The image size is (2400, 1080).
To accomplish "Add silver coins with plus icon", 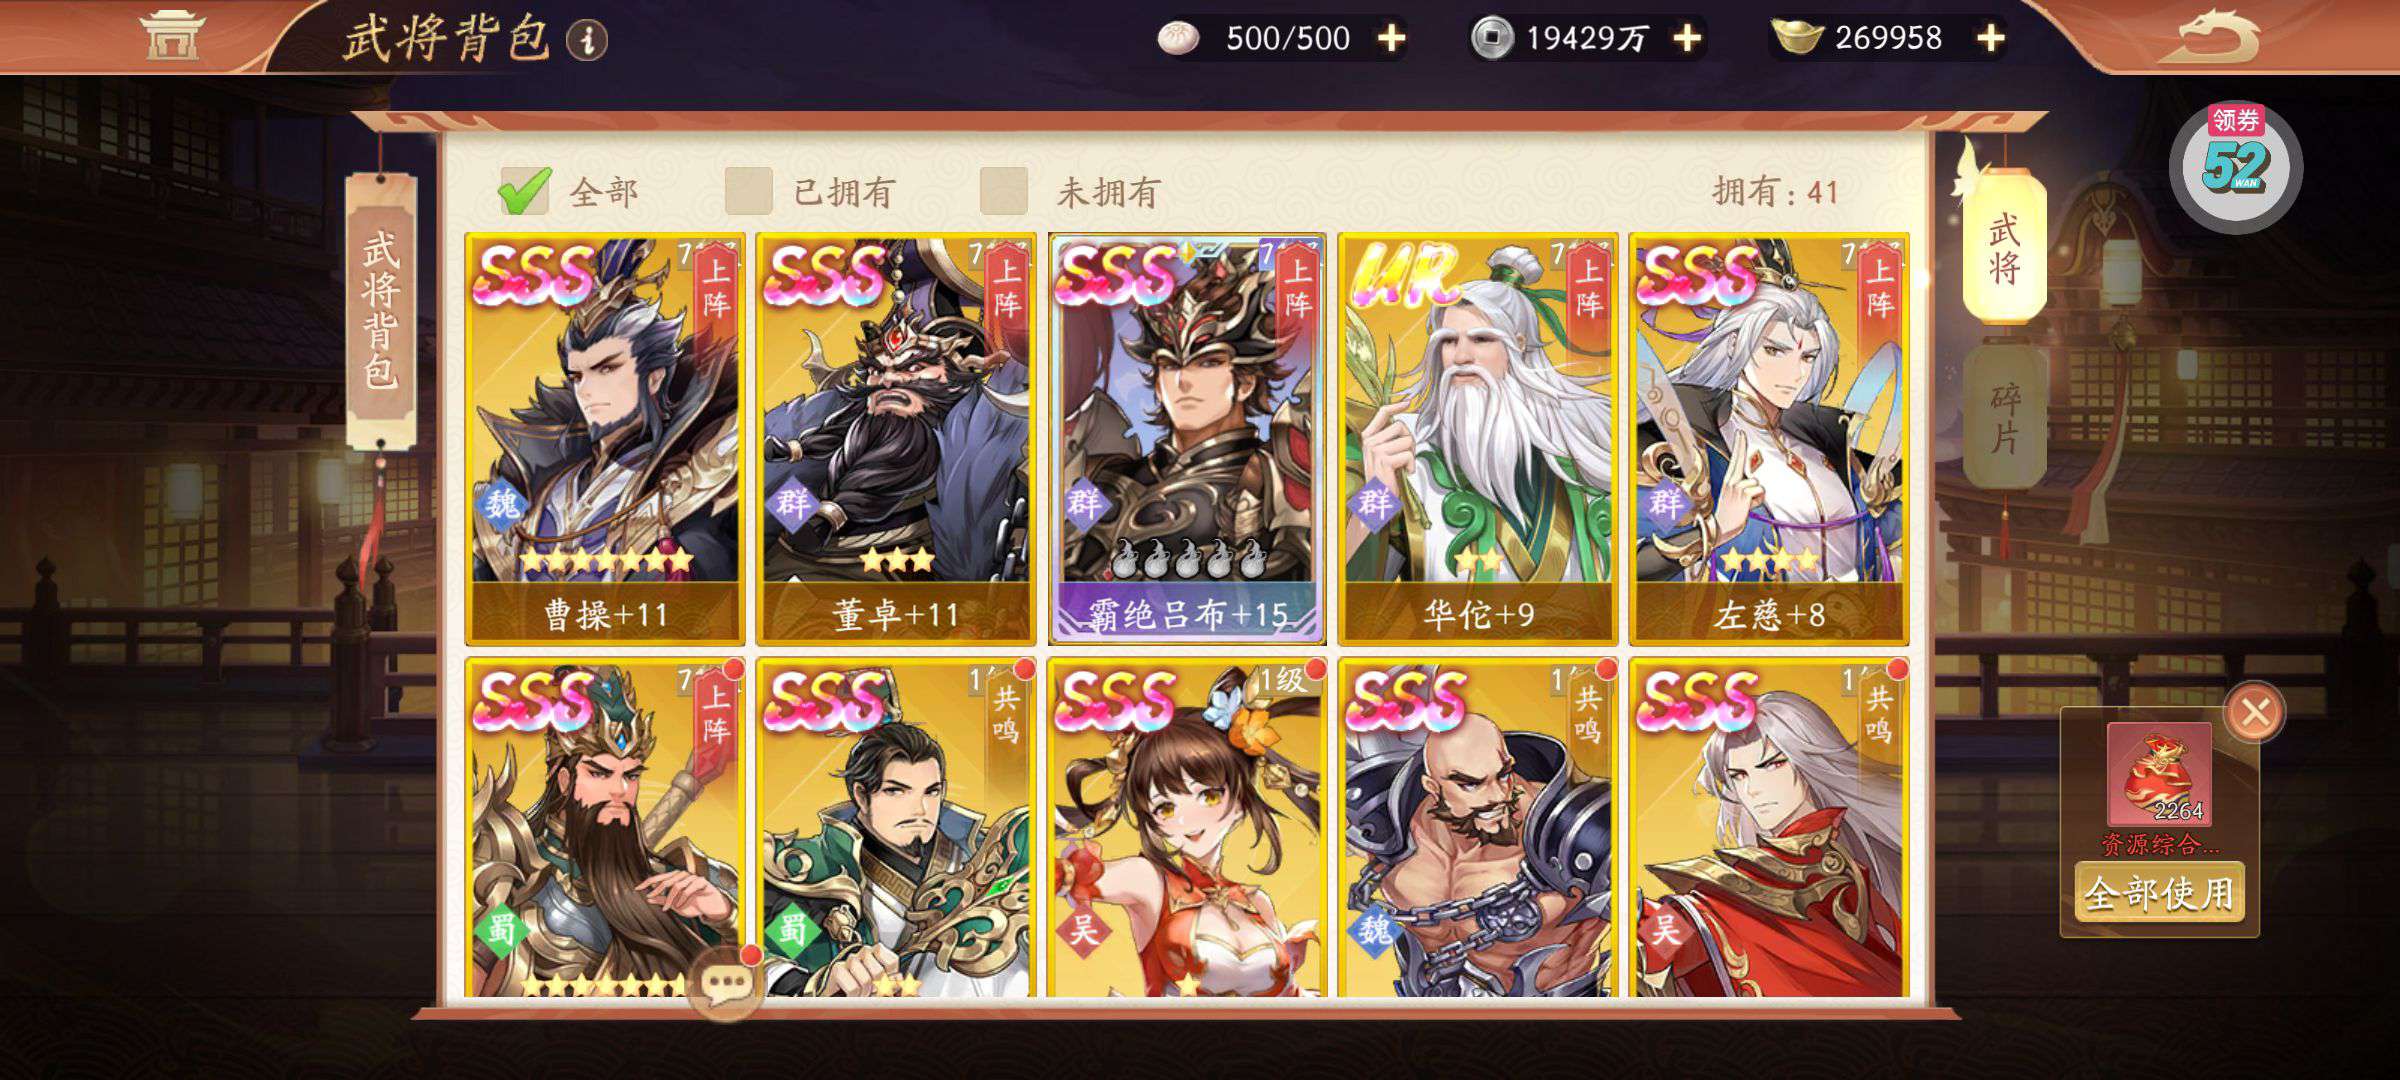I will click(1687, 39).
